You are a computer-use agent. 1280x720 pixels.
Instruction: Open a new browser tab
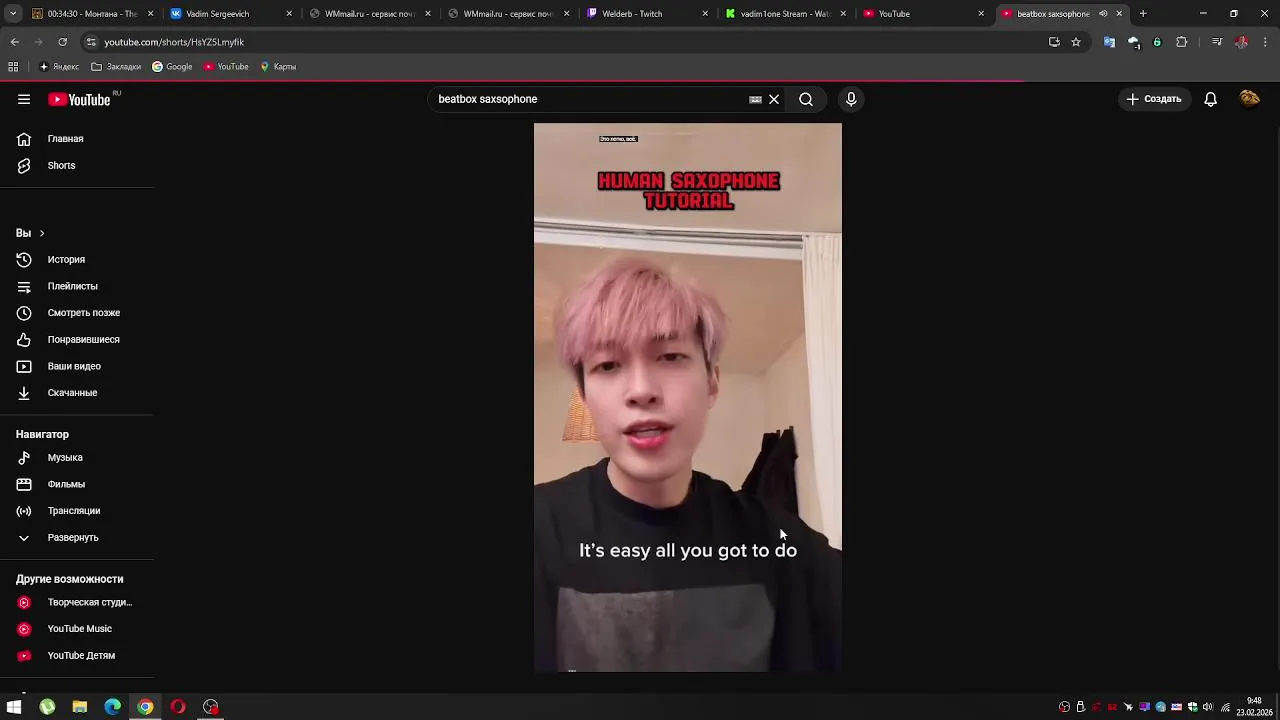tap(1143, 14)
